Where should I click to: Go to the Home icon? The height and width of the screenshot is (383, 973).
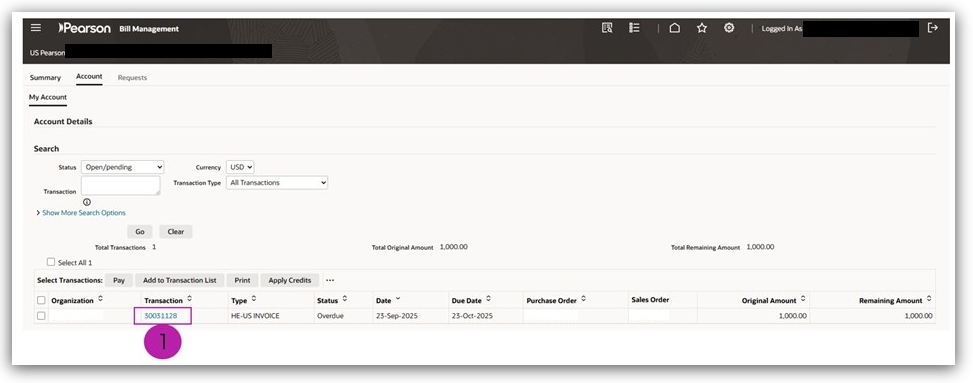click(x=675, y=28)
